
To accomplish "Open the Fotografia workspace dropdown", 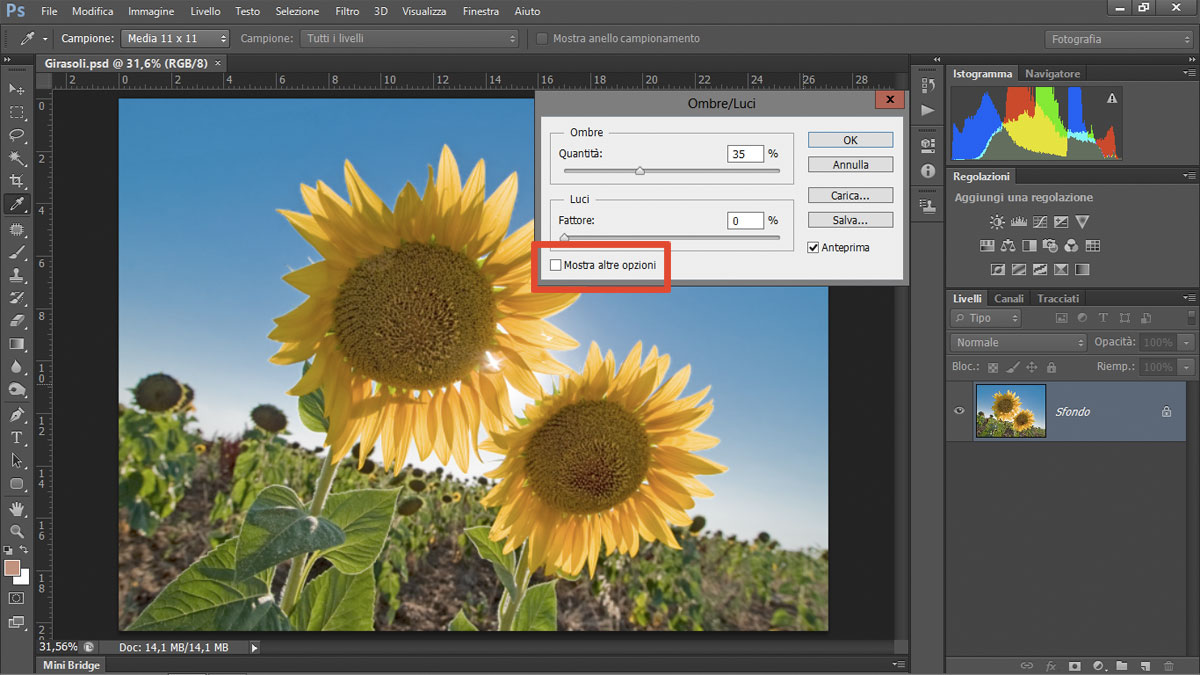I will click(x=1119, y=39).
